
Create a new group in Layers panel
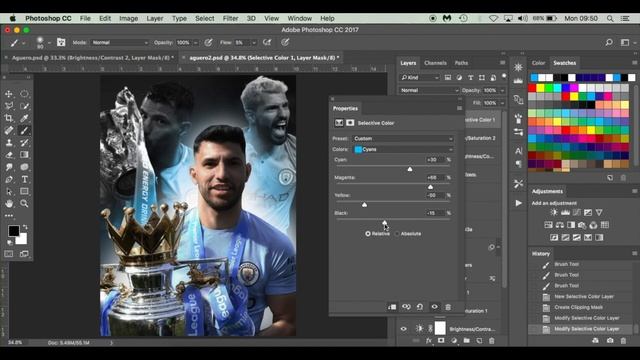tap(467, 340)
